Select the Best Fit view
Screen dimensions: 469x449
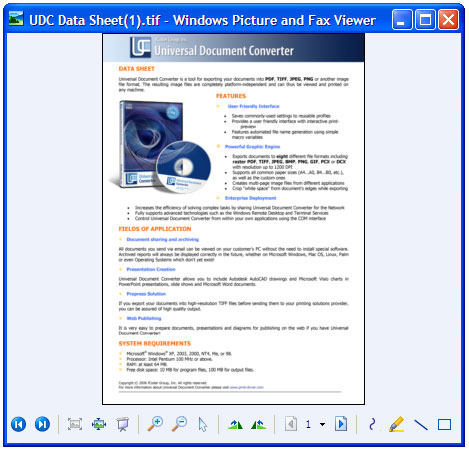75,424
